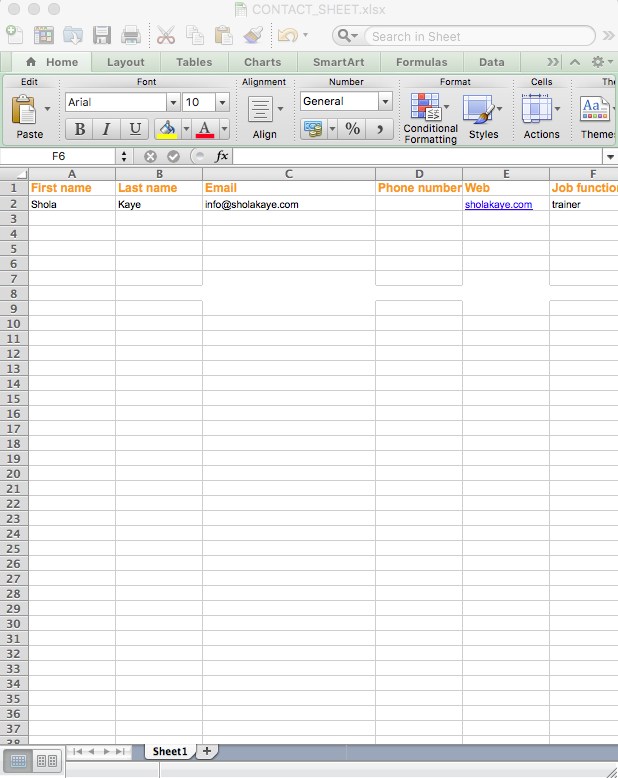Apply percent style format

coord(353,130)
